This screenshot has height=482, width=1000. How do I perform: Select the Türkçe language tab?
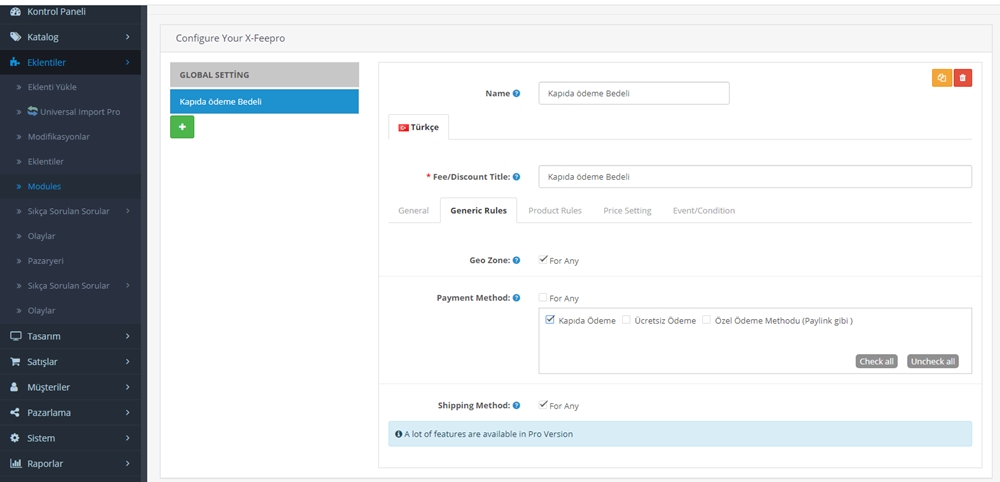coord(418,127)
